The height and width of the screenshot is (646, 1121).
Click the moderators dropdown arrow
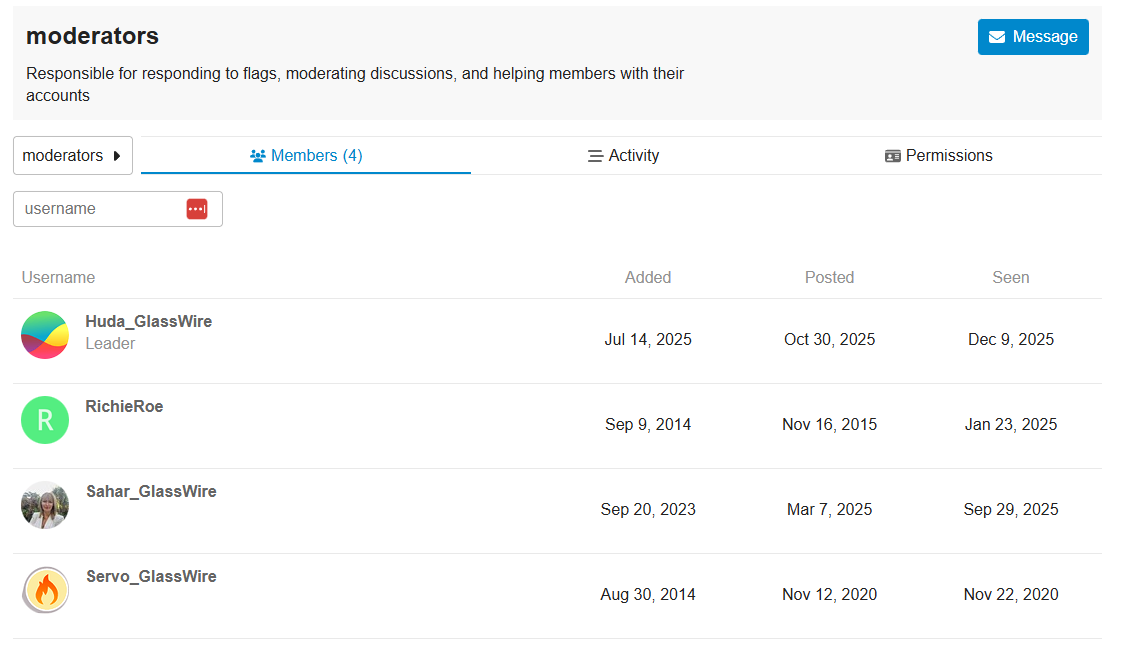click(x=117, y=156)
